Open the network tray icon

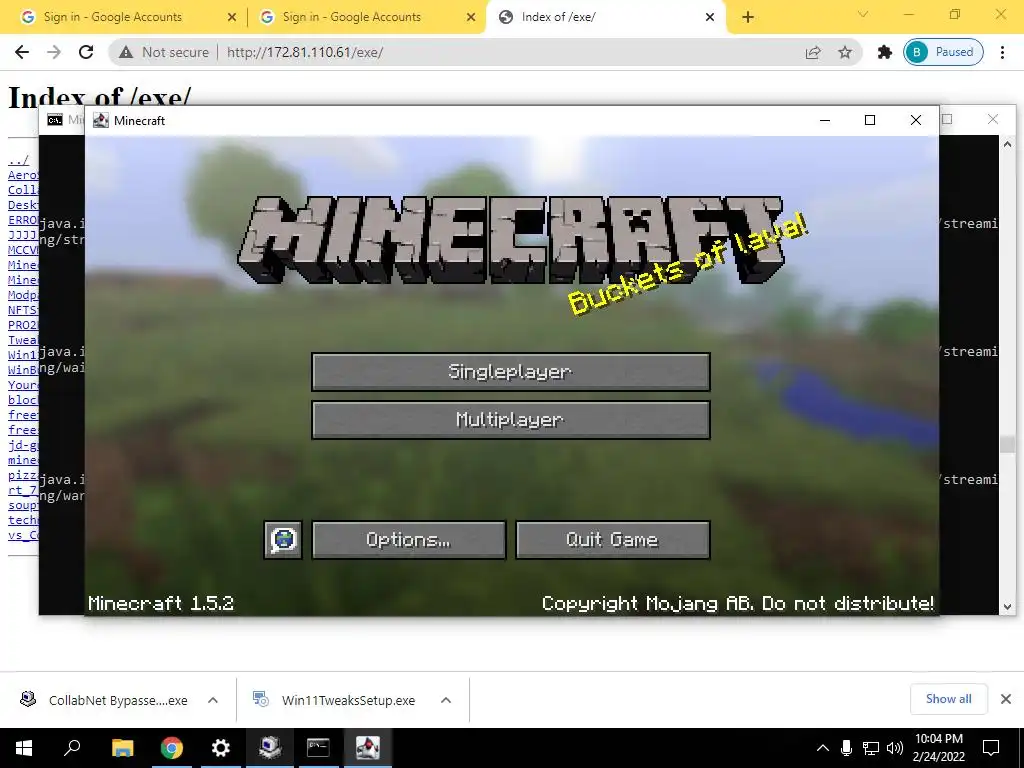(x=871, y=748)
